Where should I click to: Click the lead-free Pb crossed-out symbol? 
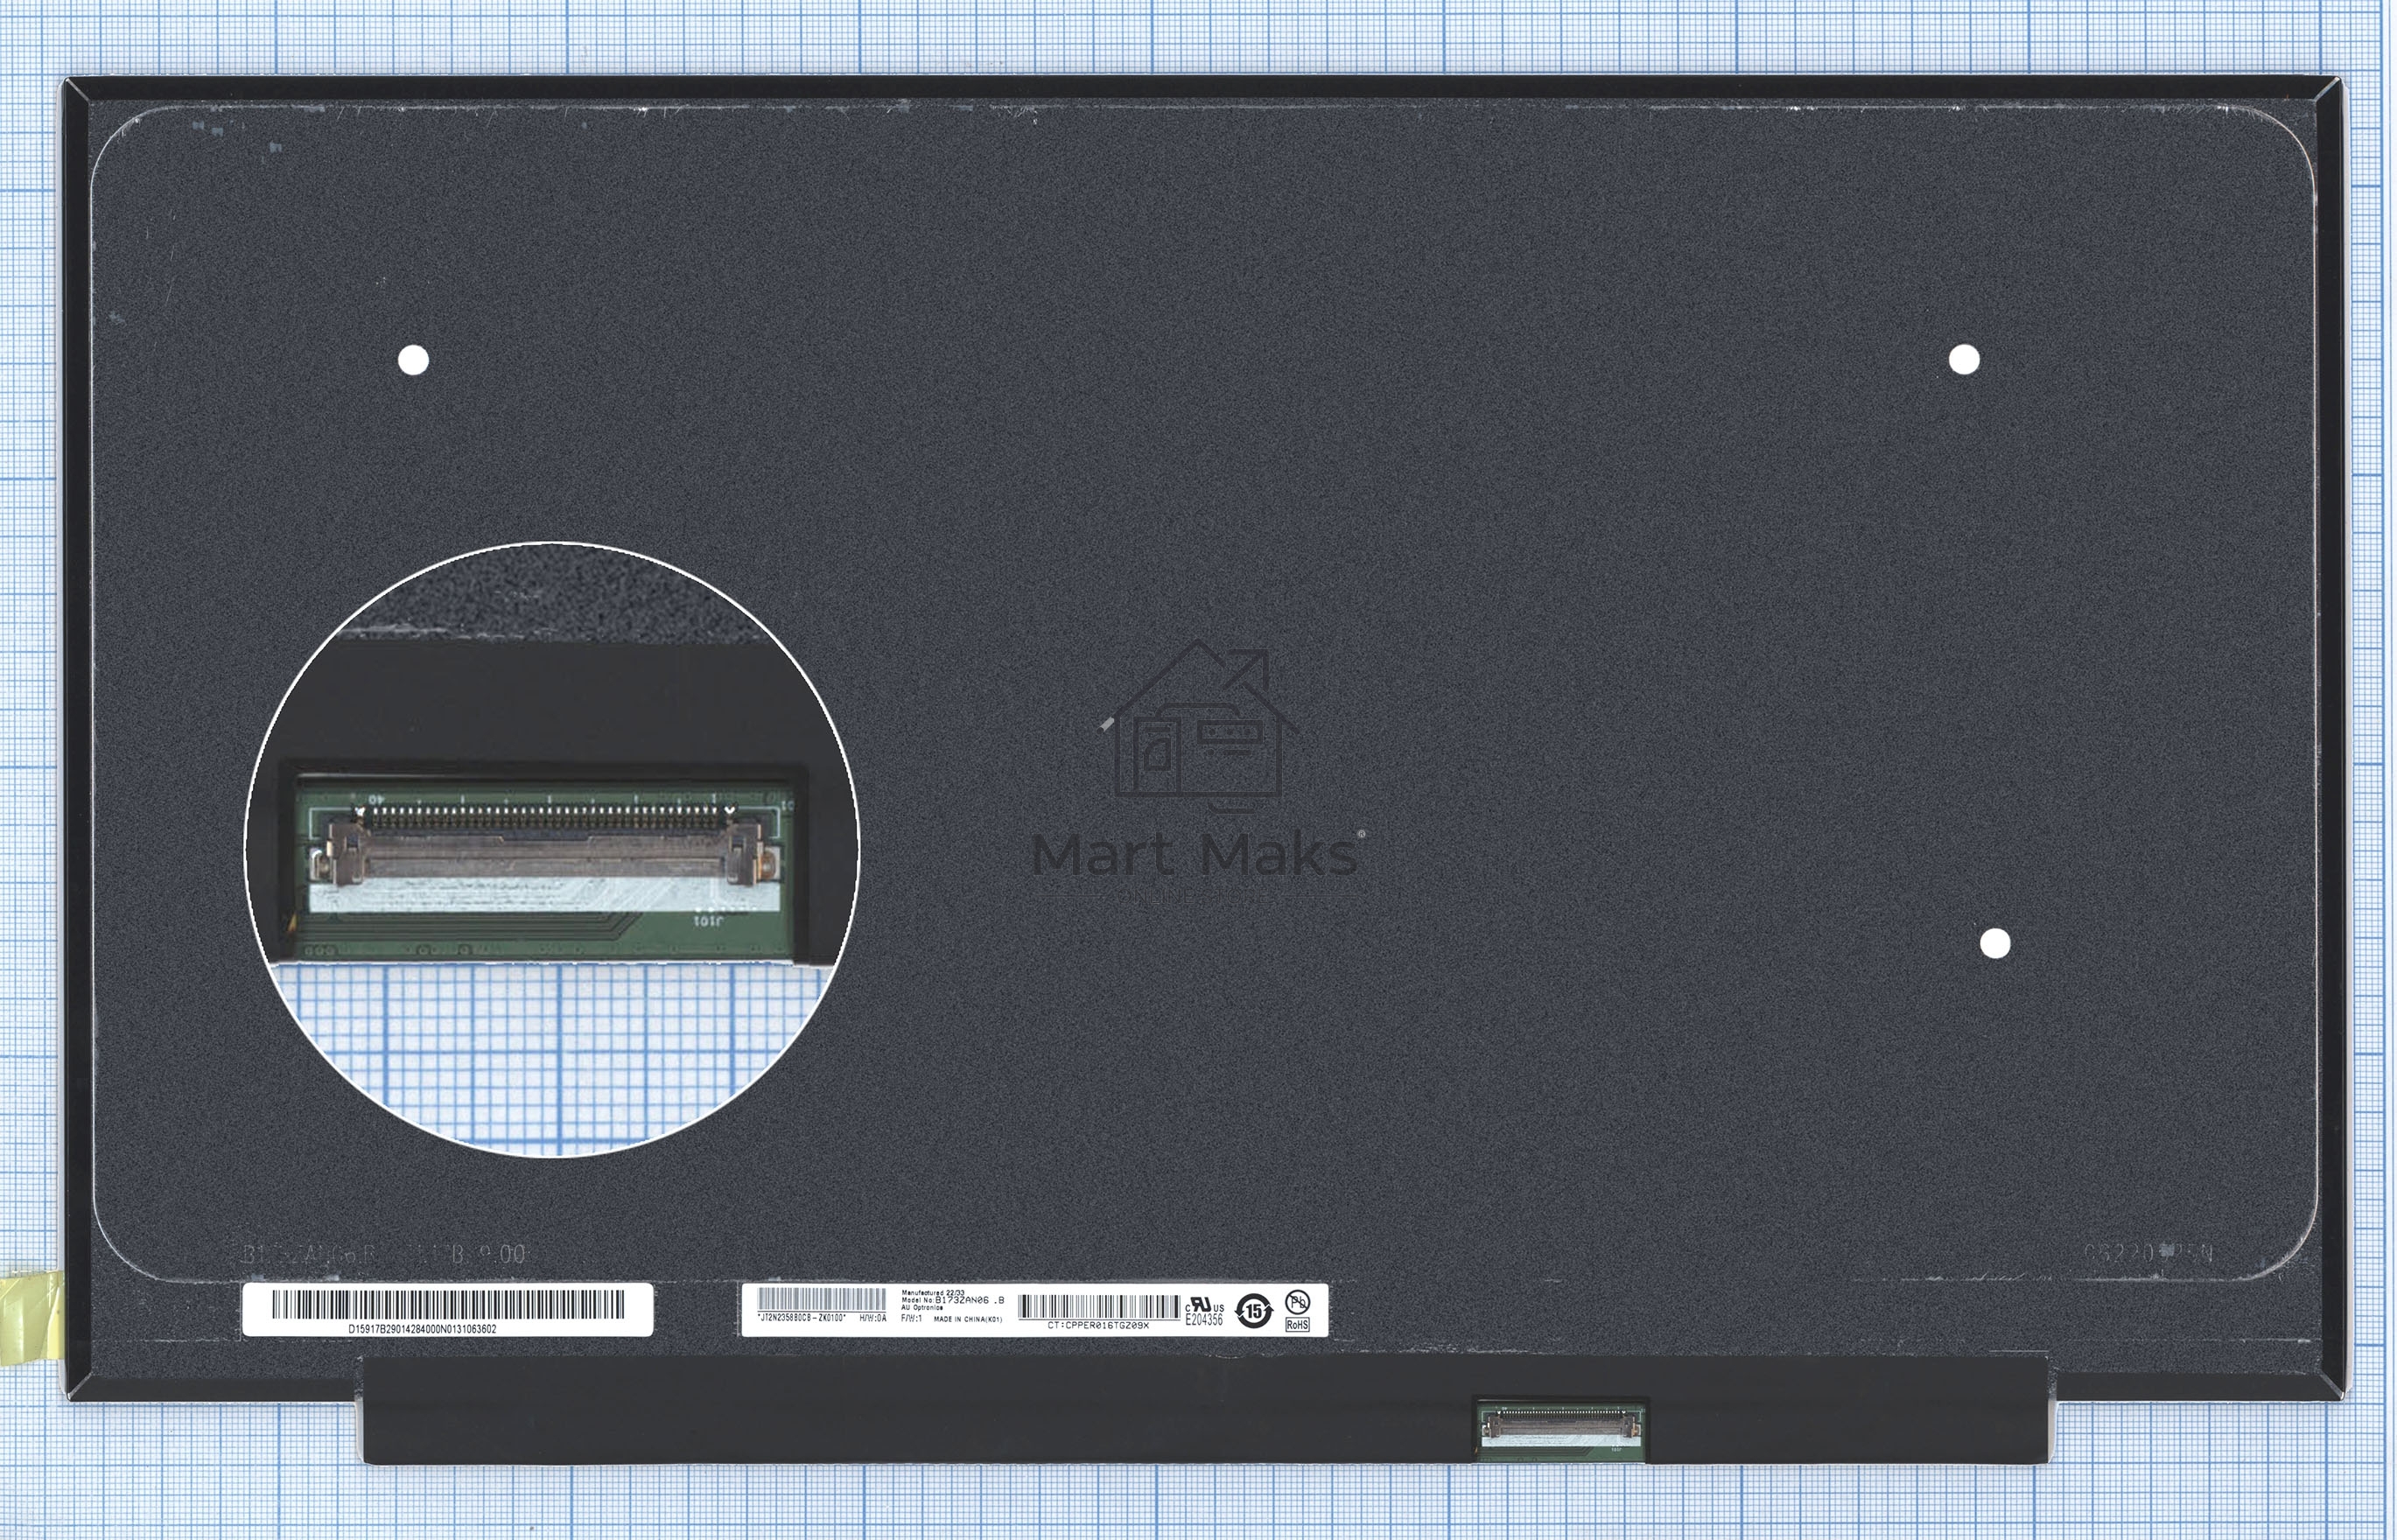(1297, 1301)
